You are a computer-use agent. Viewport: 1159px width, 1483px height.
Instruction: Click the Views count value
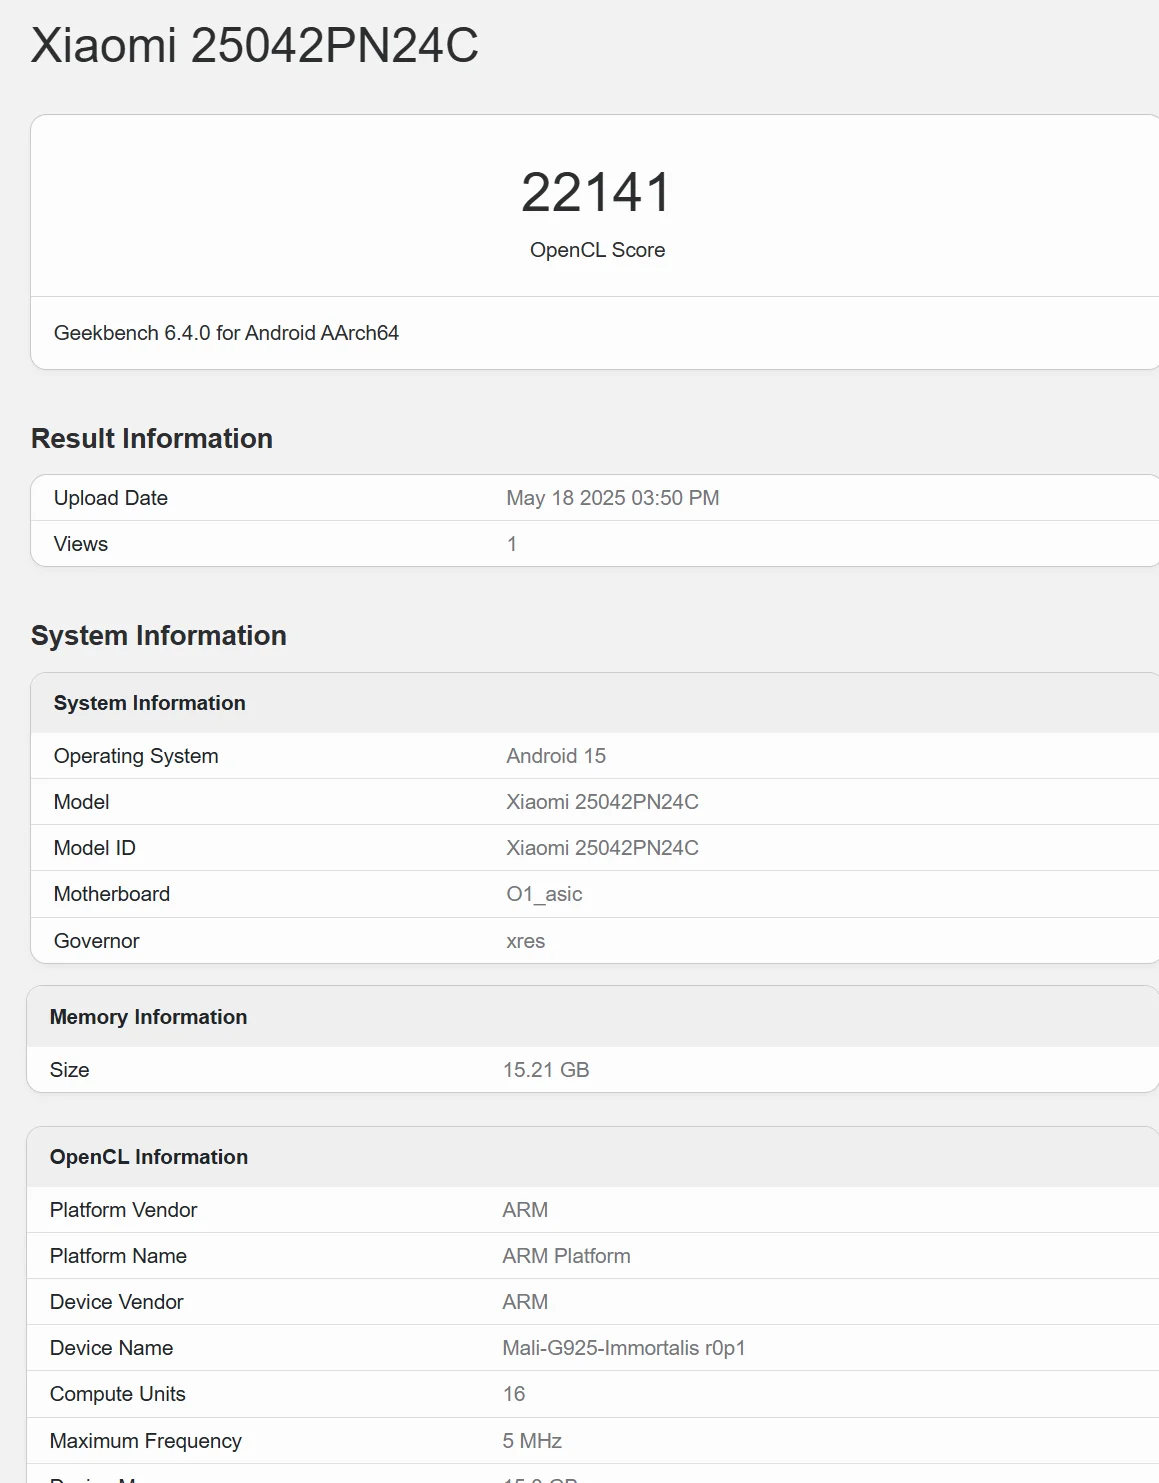pos(512,544)
